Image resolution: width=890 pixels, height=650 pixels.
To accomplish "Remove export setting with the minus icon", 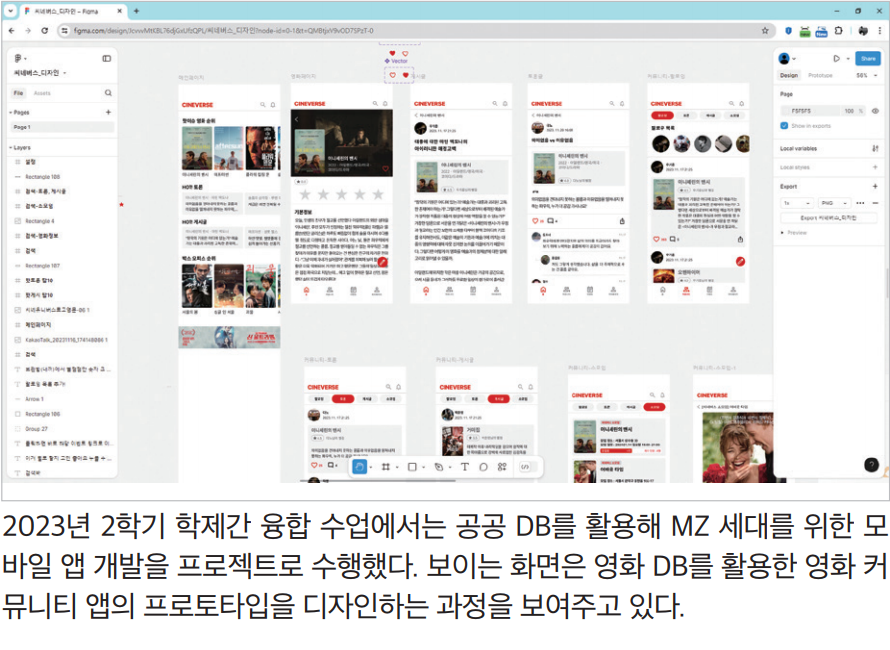I will pyautogui.click(x=875, y=203).
